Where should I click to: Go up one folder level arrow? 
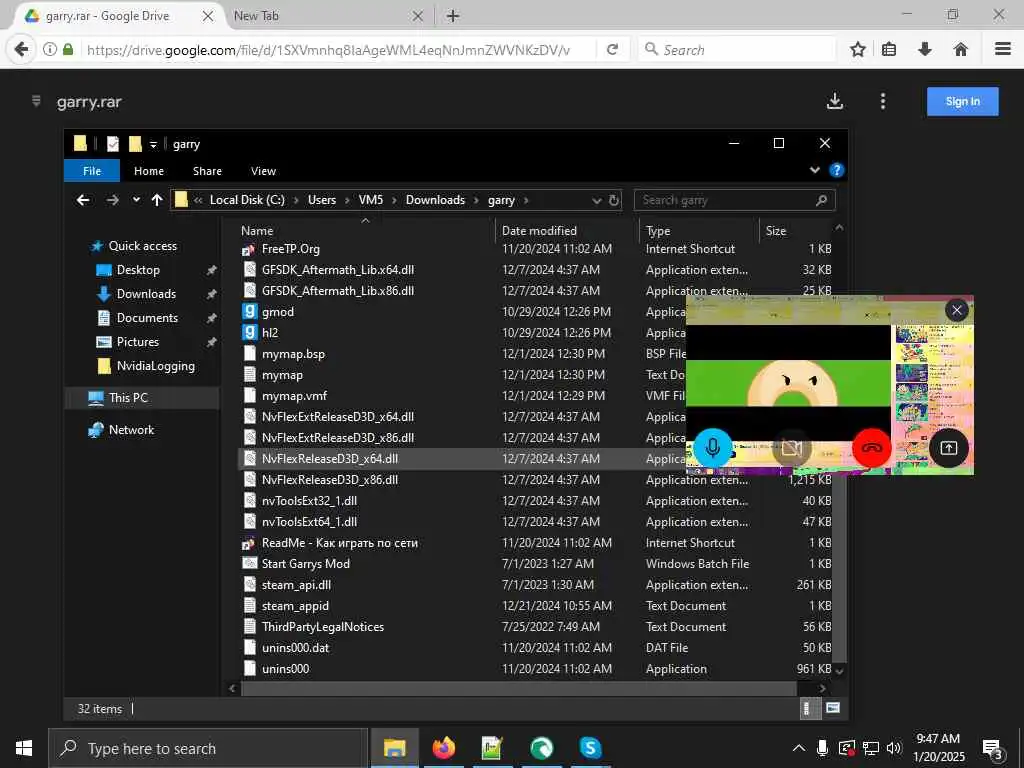click(157, 200)
